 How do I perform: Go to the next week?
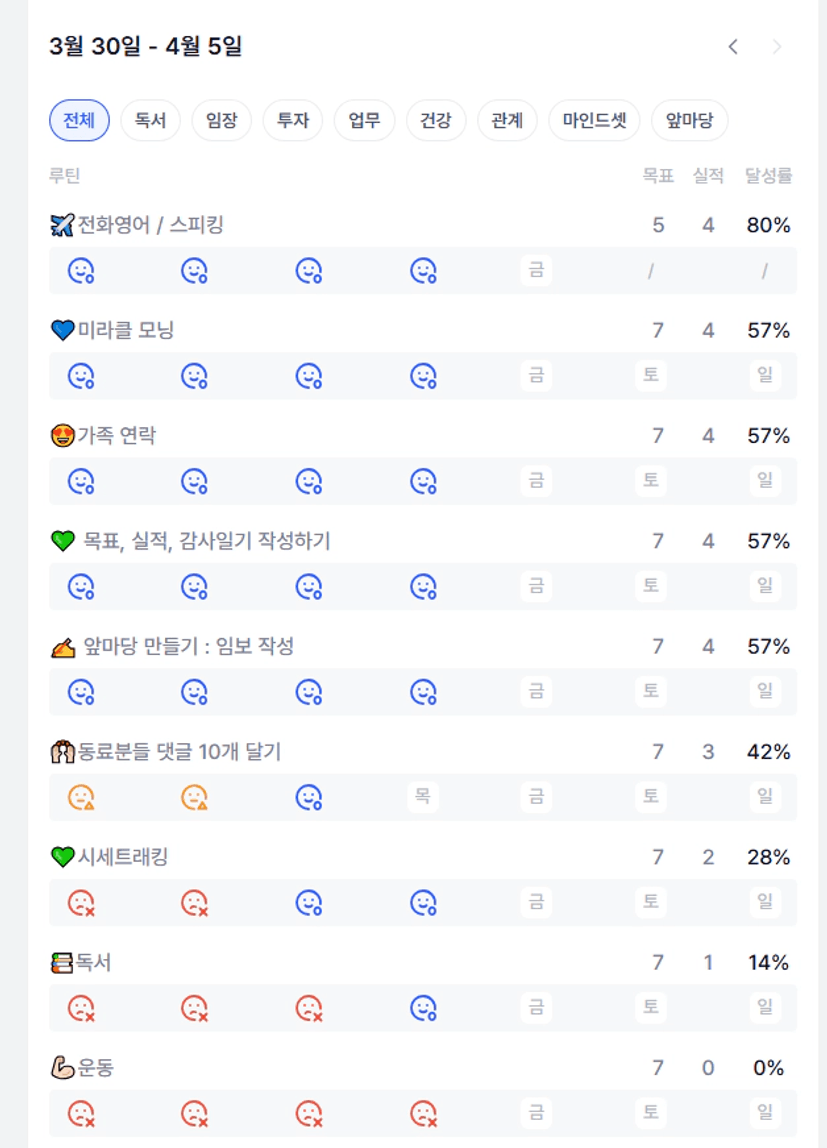776,47
